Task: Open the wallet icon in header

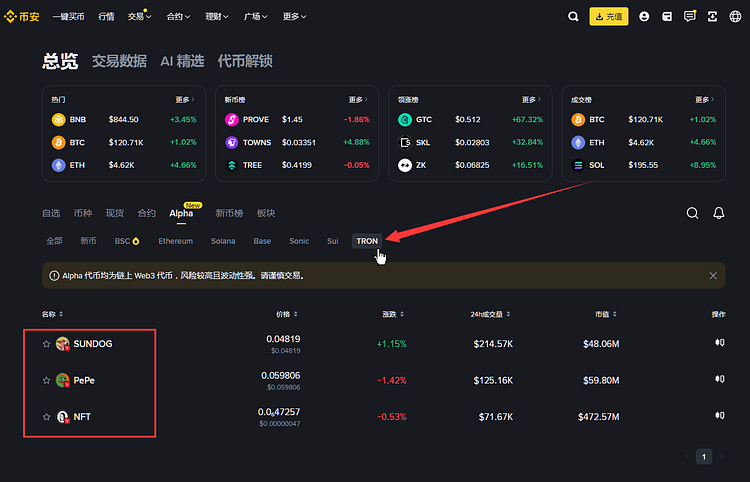Action: (667, 17)
